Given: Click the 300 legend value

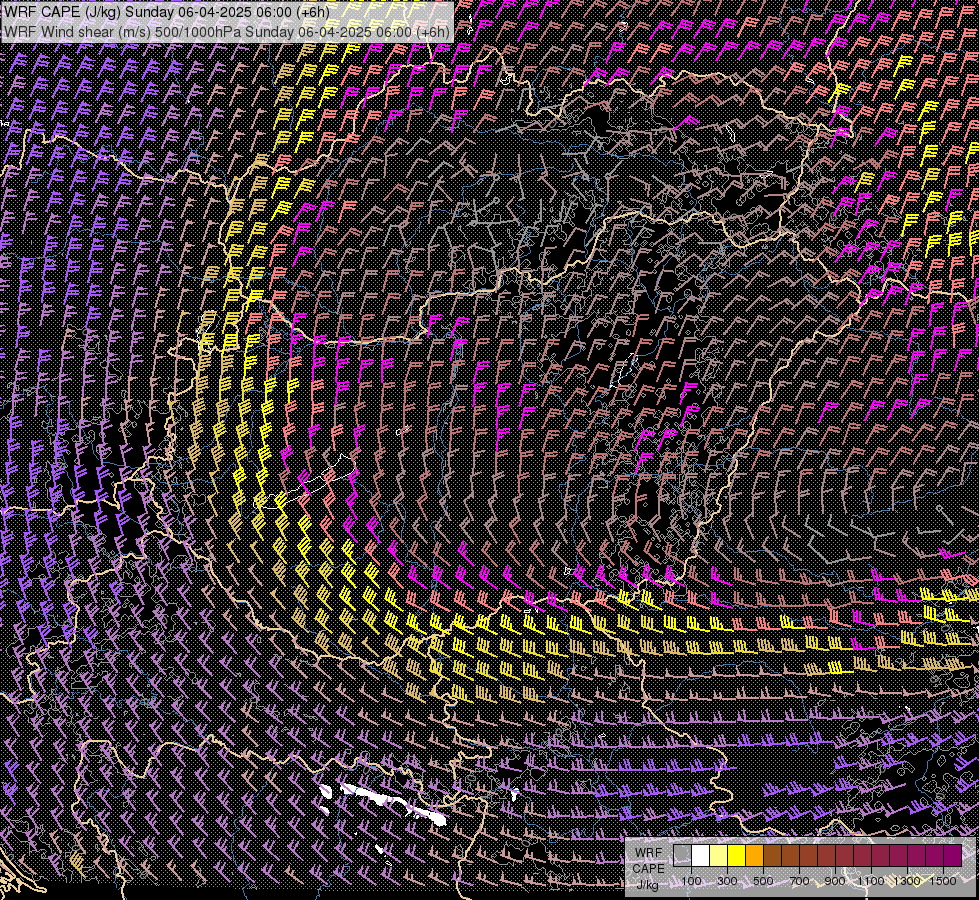Looking at the screenshot, I should [727, 881].
